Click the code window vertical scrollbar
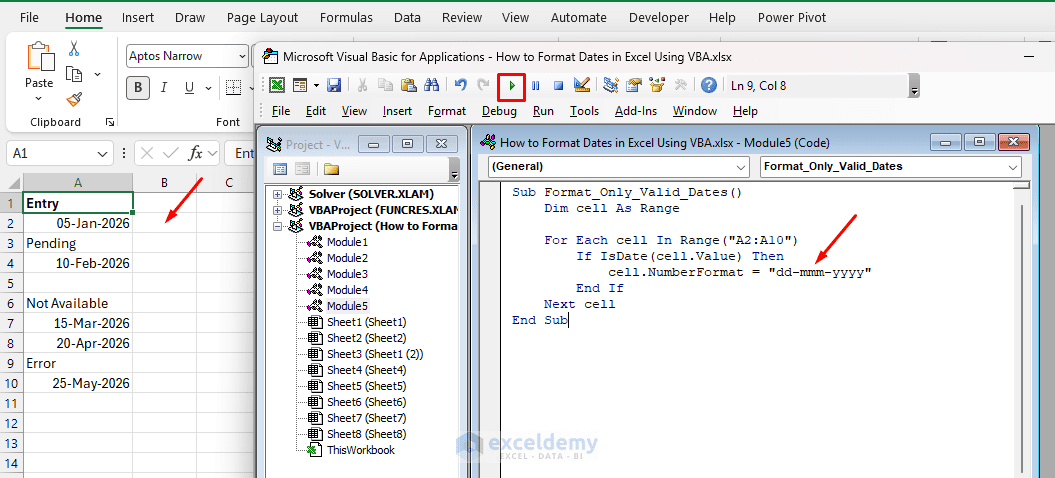 [x=1021, y=330]
